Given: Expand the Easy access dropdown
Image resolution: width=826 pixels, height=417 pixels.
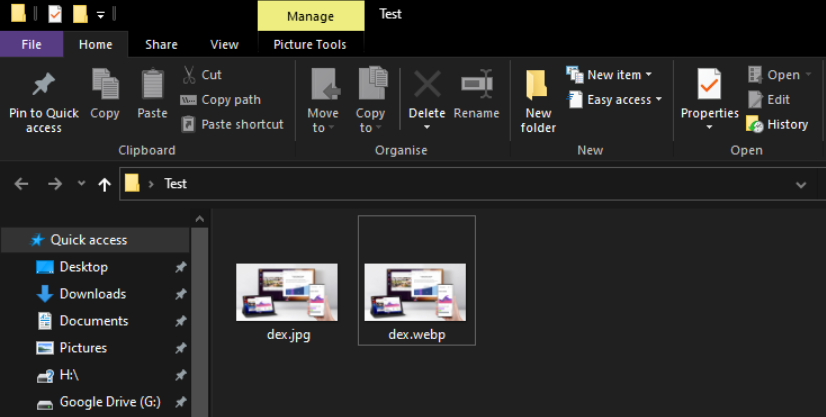Looking at the screenshot, I should pos(613,100).
